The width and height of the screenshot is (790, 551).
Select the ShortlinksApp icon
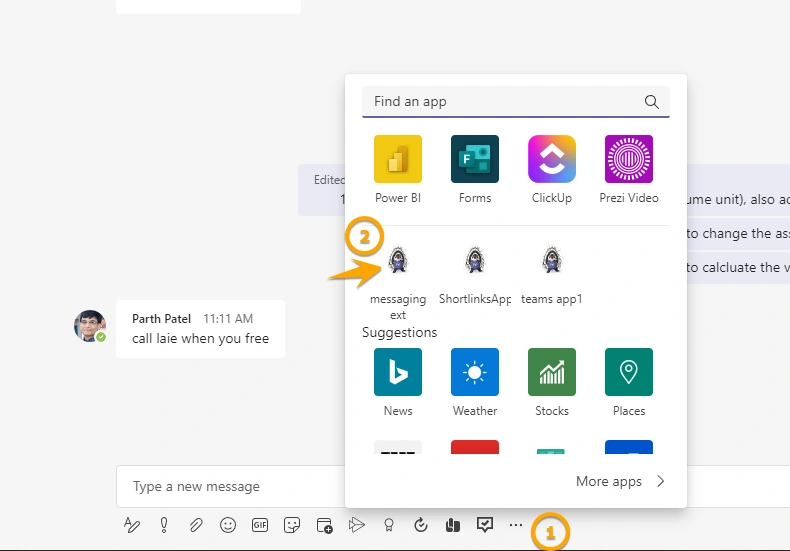(x=475, y=260)
